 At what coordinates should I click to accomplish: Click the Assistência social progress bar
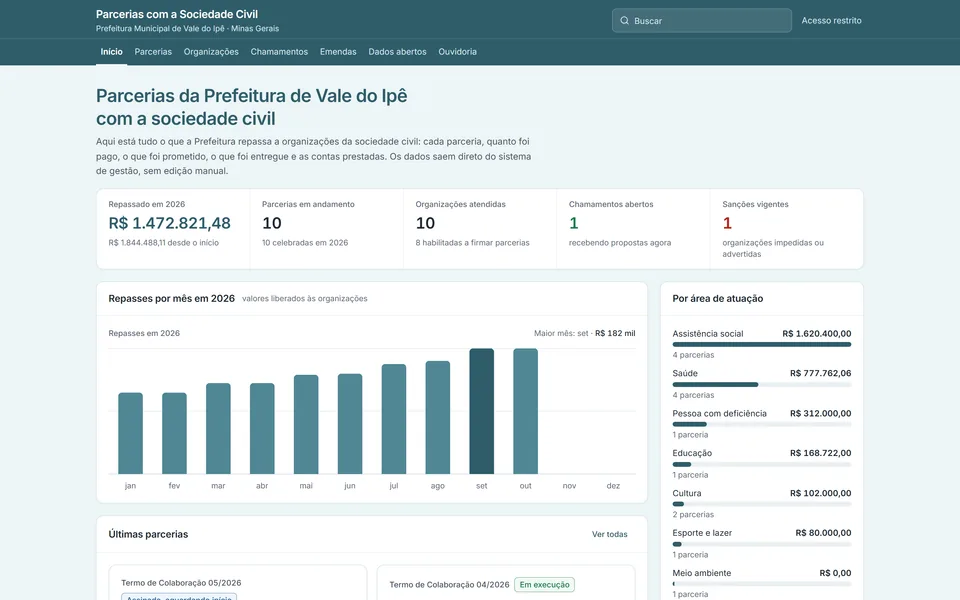(x=762, y=345)
